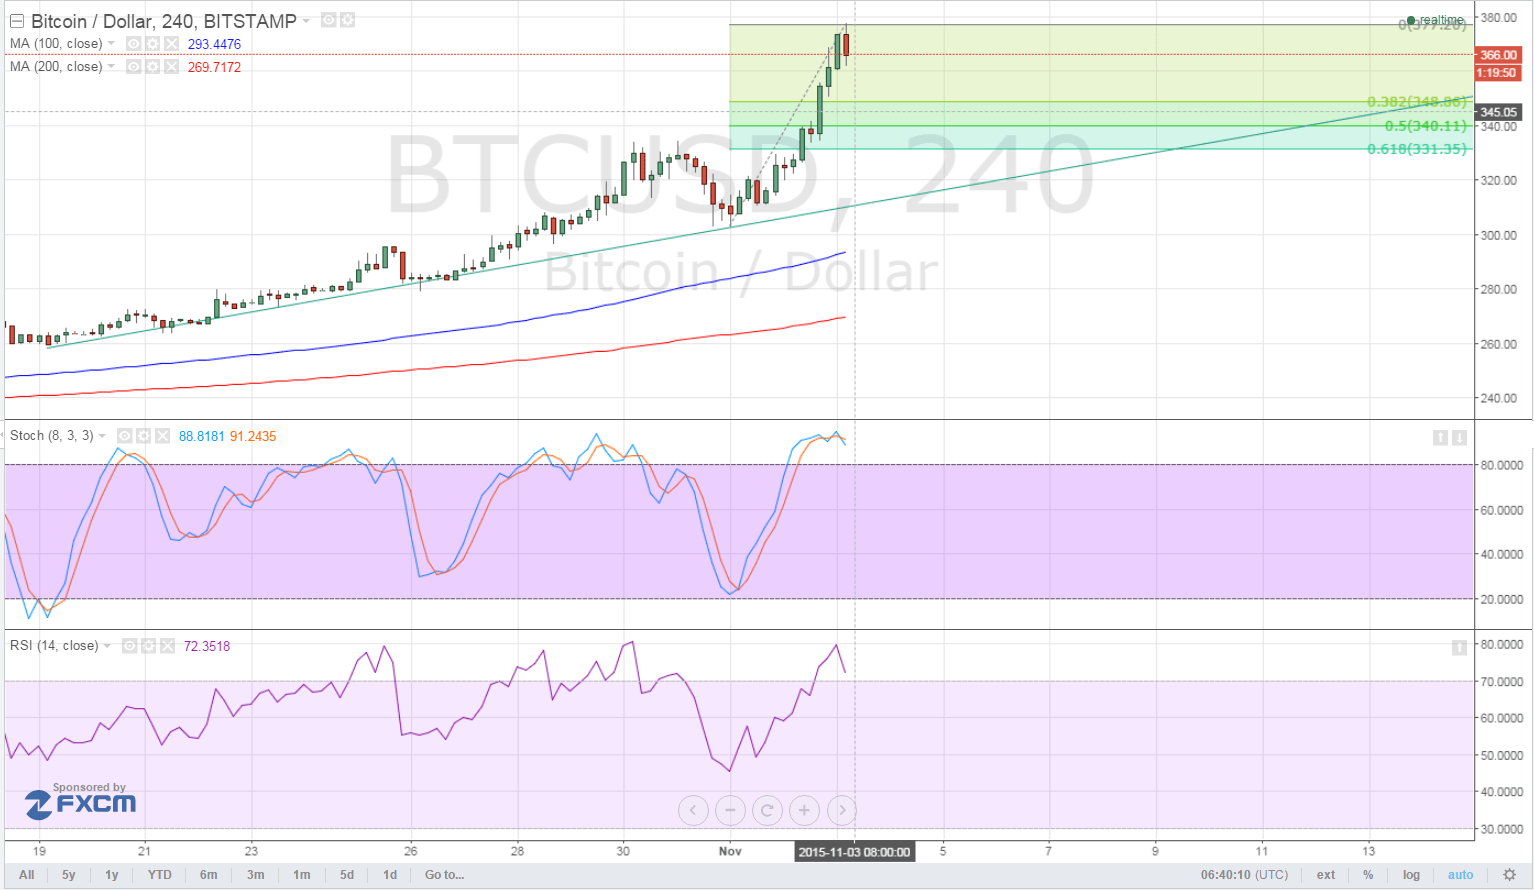Remove the MA (100, close) indicator
The height and width of the screenshot is (890, 1534).
click(171, 43)
